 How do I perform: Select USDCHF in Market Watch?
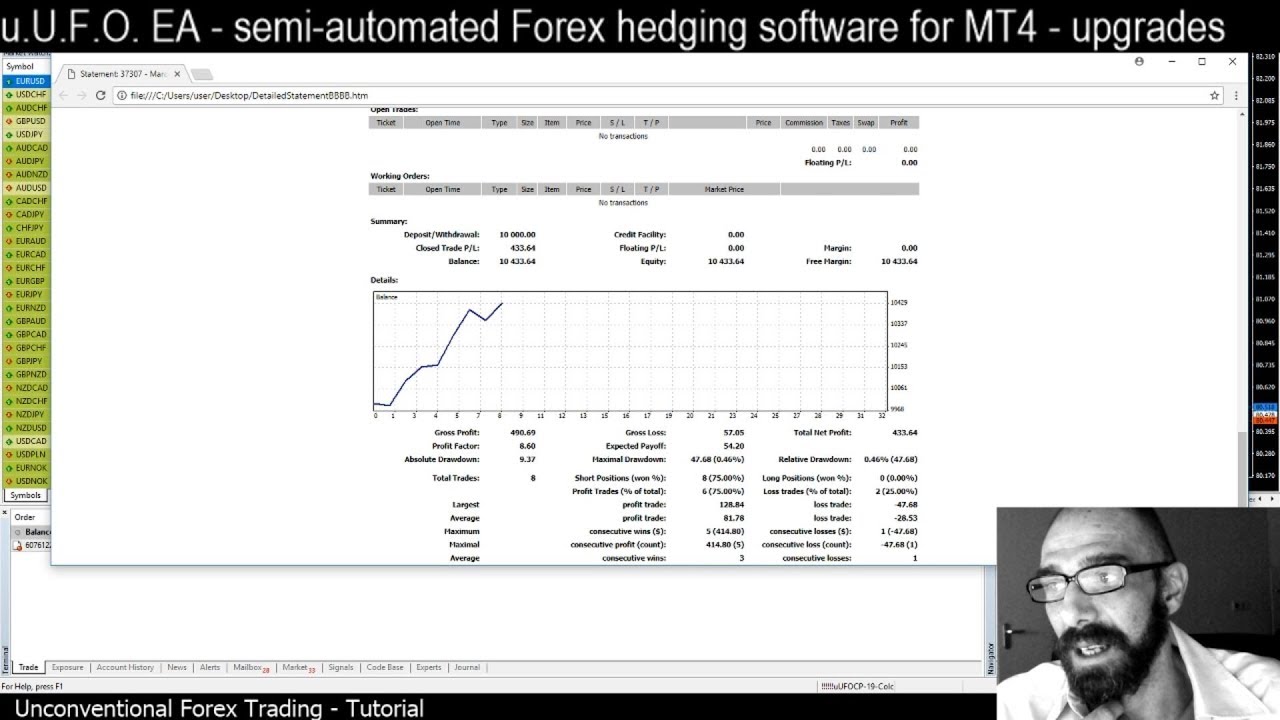pyautogui.click(x=26, y=94)
